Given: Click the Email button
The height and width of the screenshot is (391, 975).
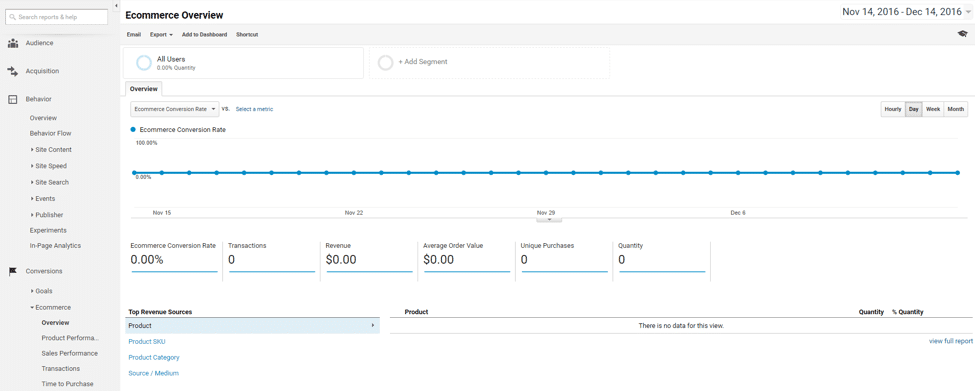Looking at the screenshot, I should (134, 35).
